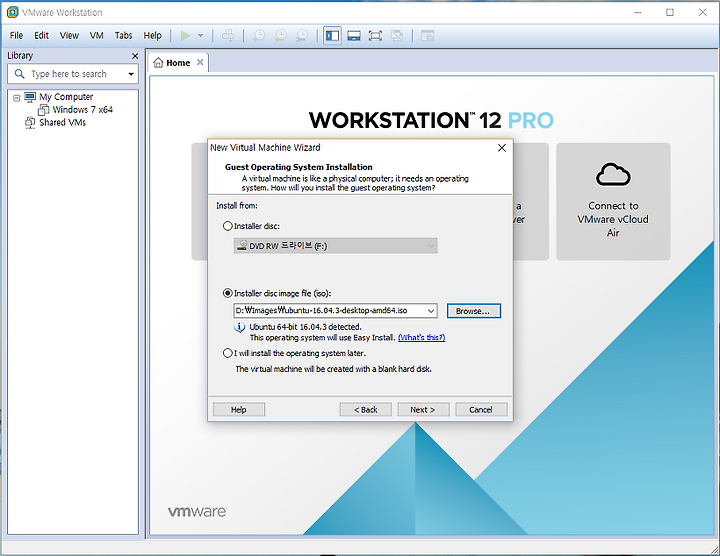Click the Manage Snapshots toolbar icon
The image size is (720, 556).
(302, 35)
